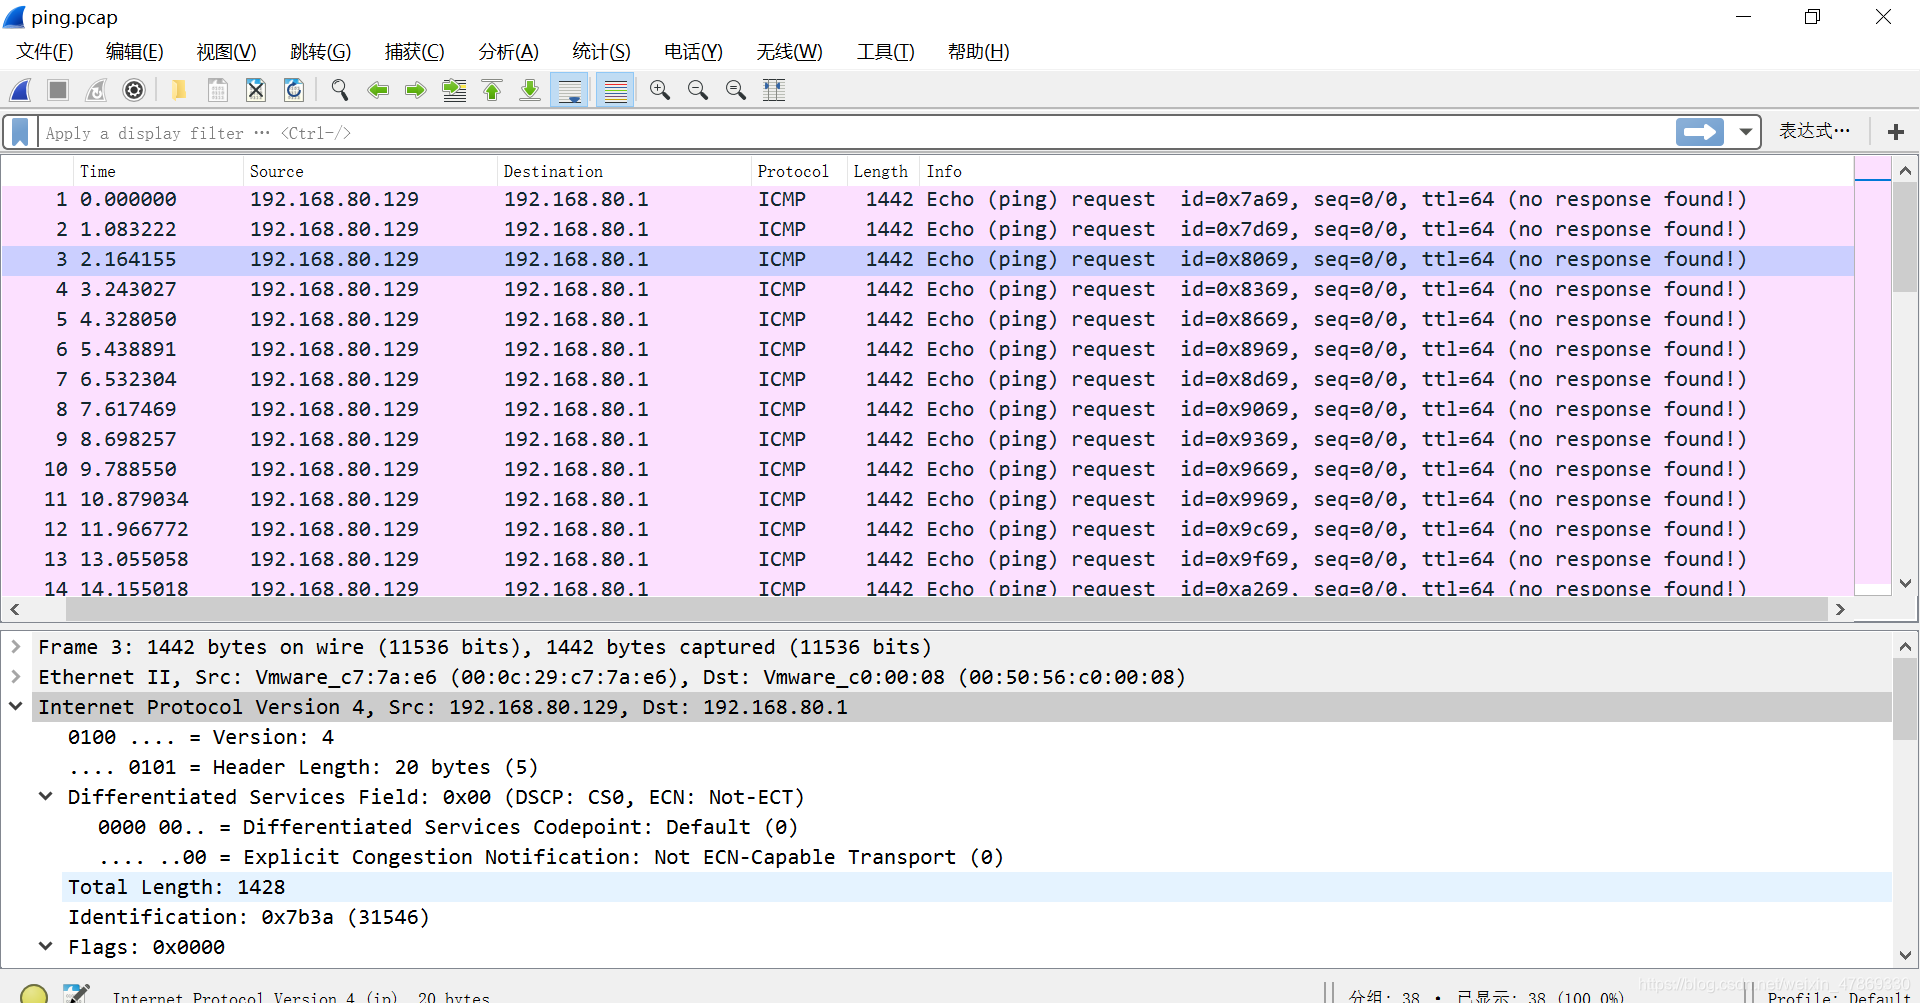Open the 编辑(E) menu

pos(135,51)
